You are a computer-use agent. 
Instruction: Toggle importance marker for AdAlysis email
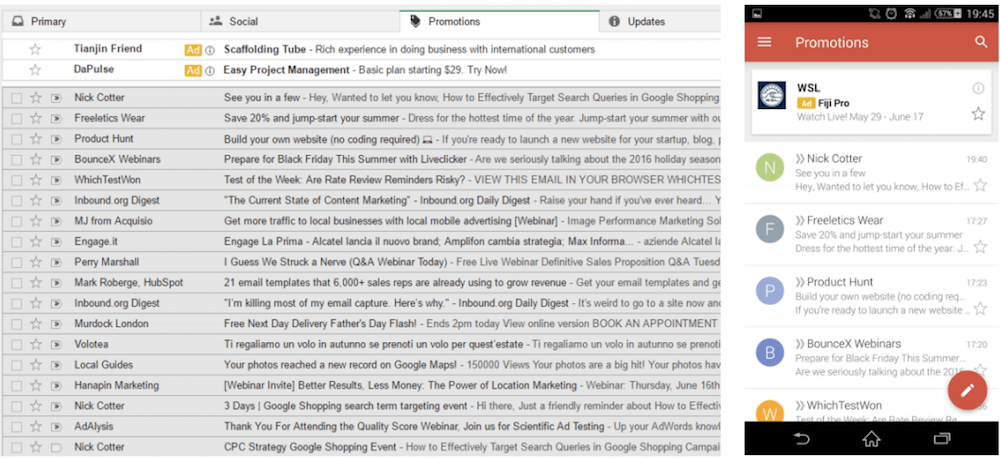[56, 427]
